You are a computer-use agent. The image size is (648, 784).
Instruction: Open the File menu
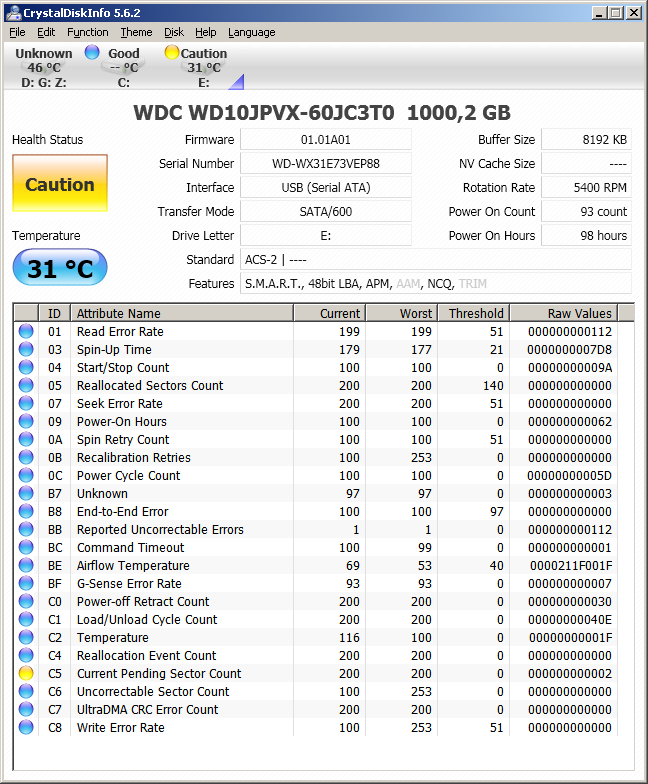tap(17, 32)
